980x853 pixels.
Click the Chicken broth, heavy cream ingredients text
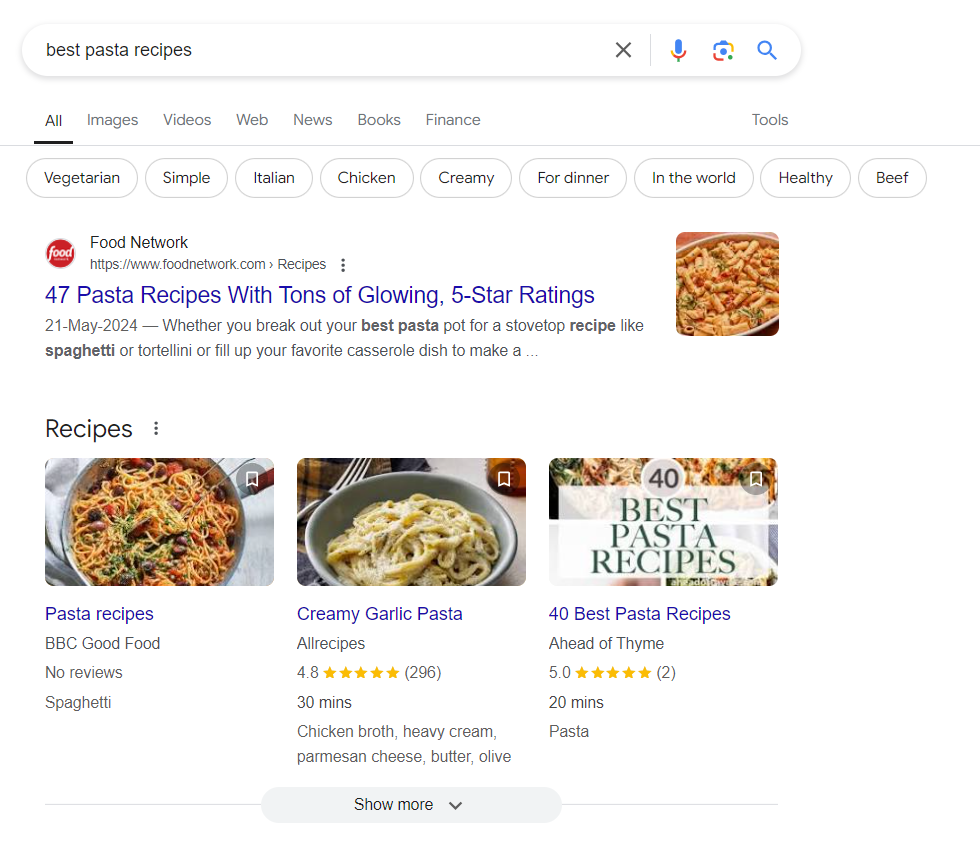[404, 744]
